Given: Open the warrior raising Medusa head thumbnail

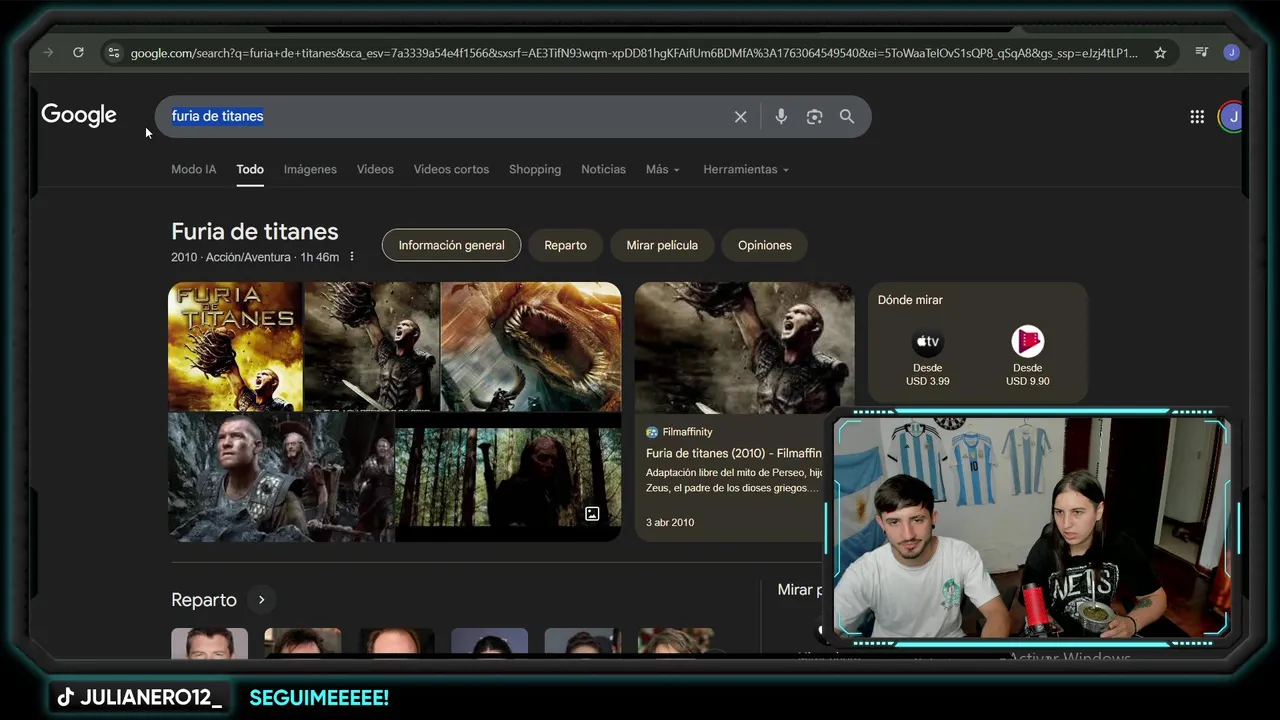Looking at the screenshot, I should pyautogui.click(x=371, y=346).
